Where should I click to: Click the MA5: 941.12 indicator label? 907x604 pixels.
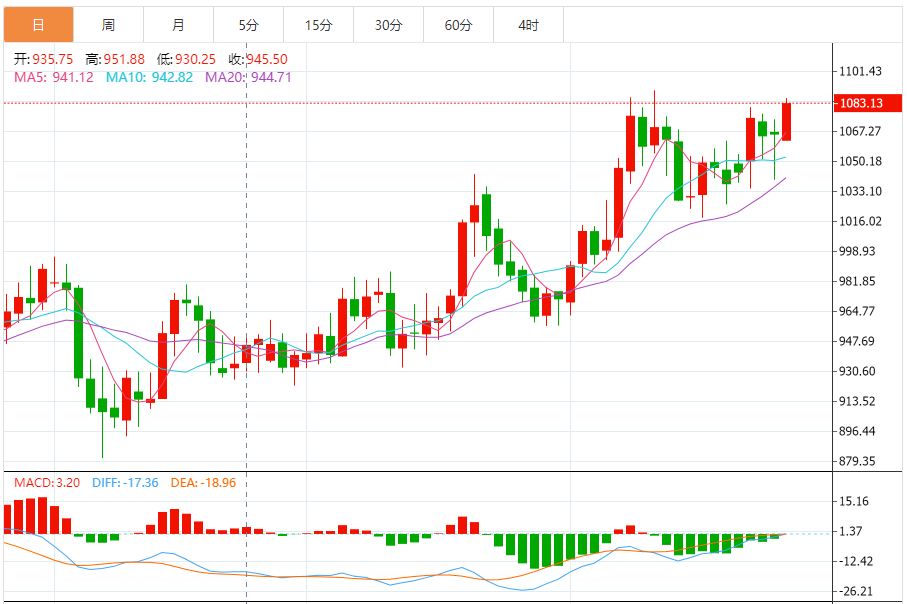54,77
